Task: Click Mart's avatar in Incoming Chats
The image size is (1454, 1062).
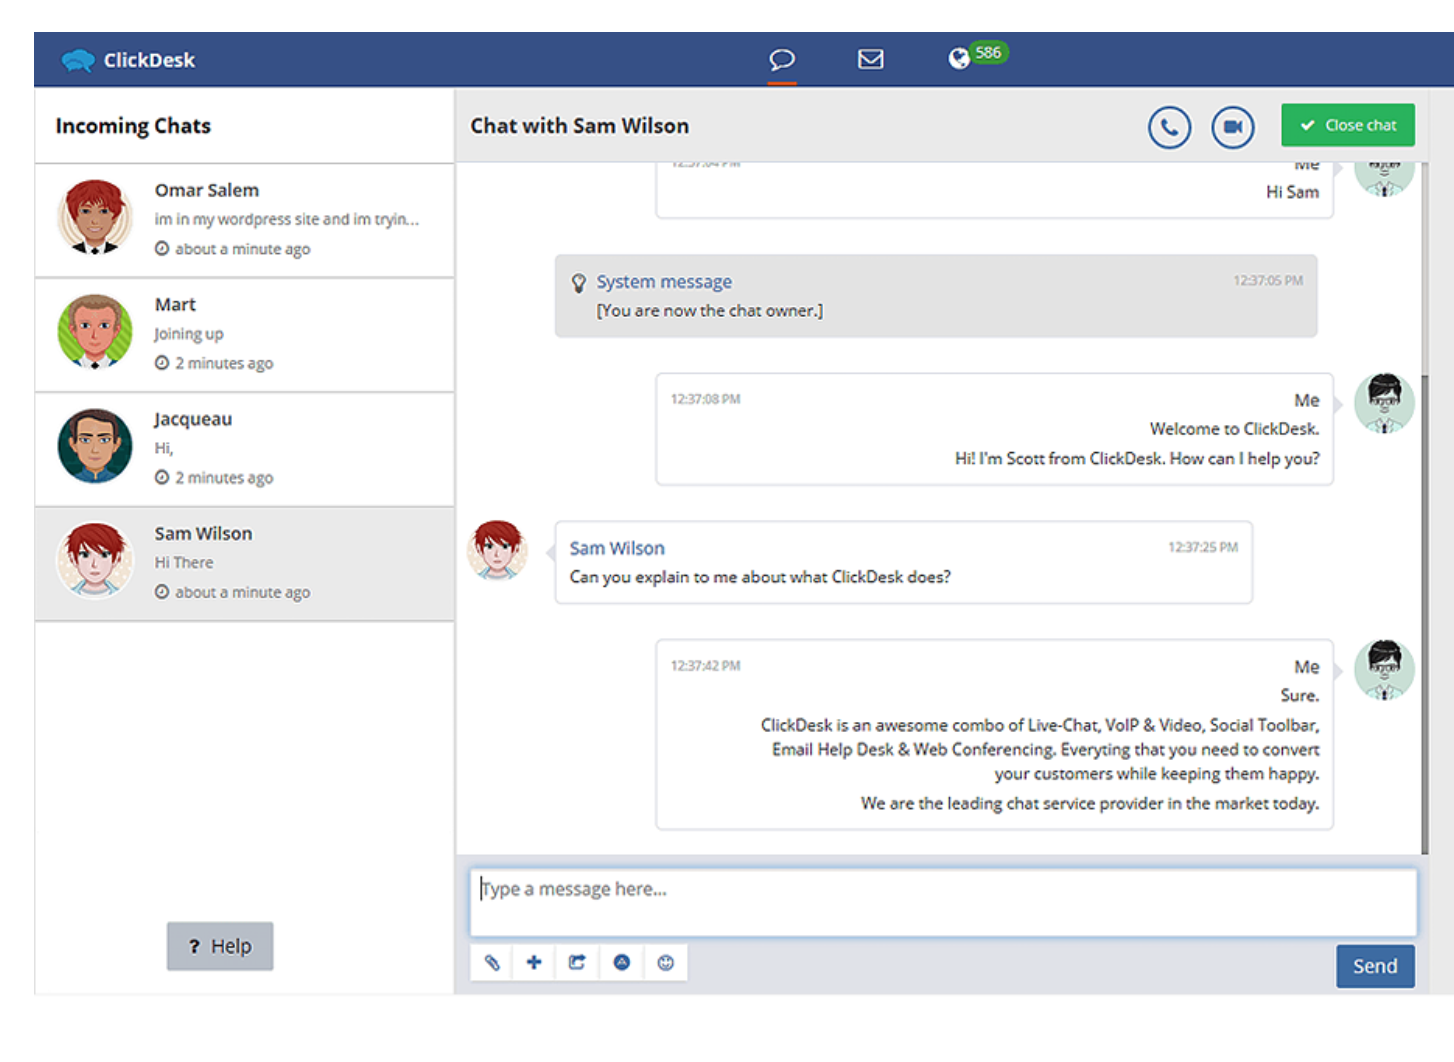Action: coord(95,332)
